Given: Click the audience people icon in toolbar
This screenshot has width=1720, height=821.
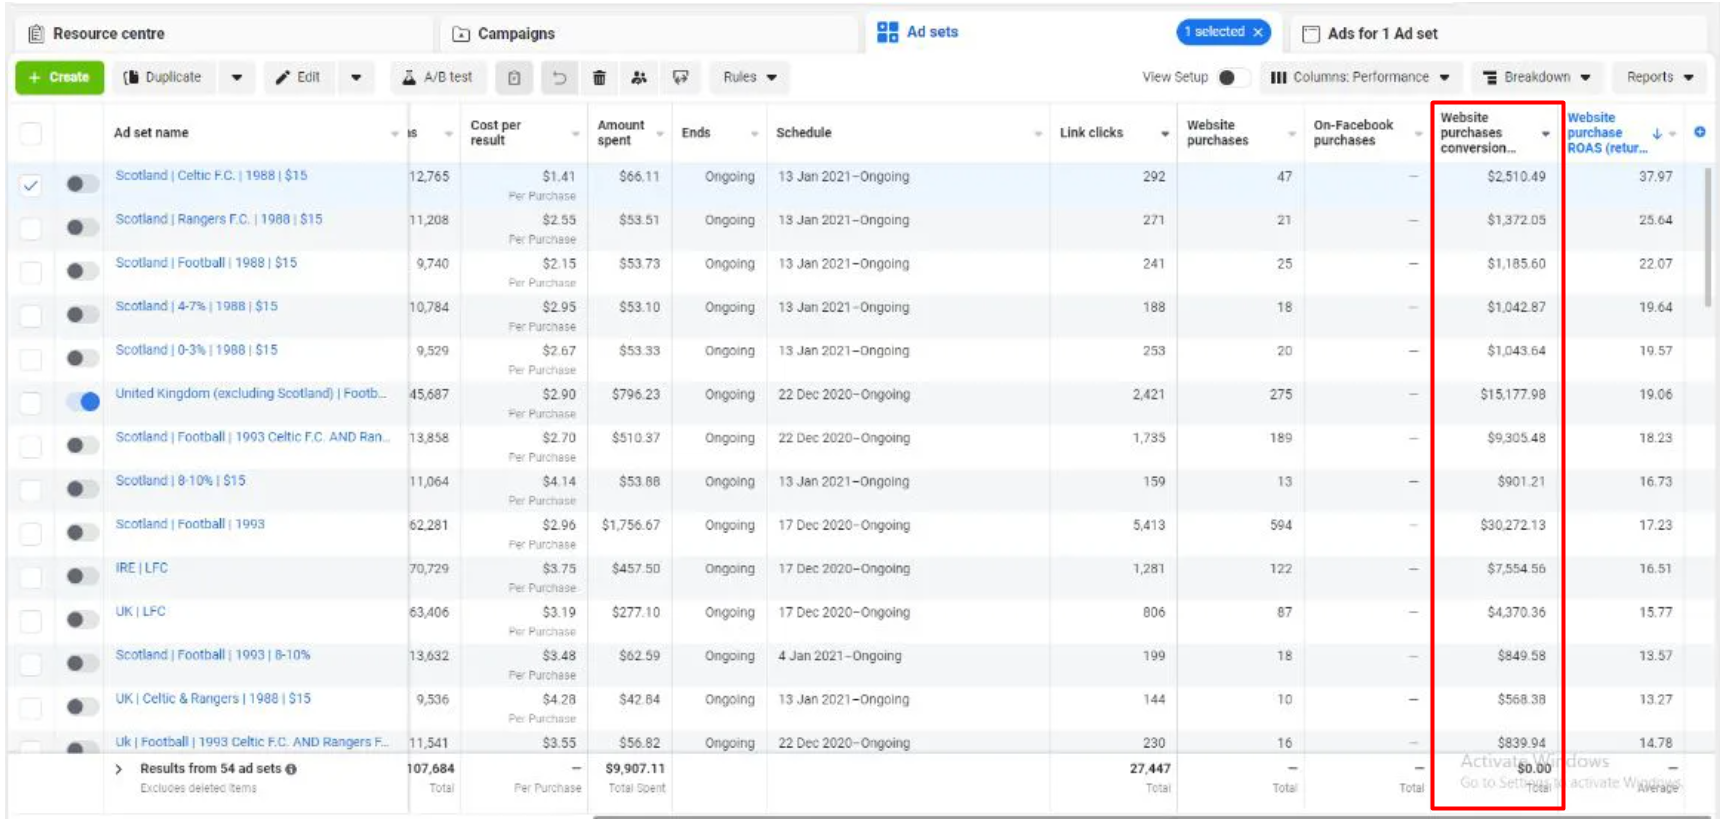Looking at the screenshot, I should coord(639,77).
